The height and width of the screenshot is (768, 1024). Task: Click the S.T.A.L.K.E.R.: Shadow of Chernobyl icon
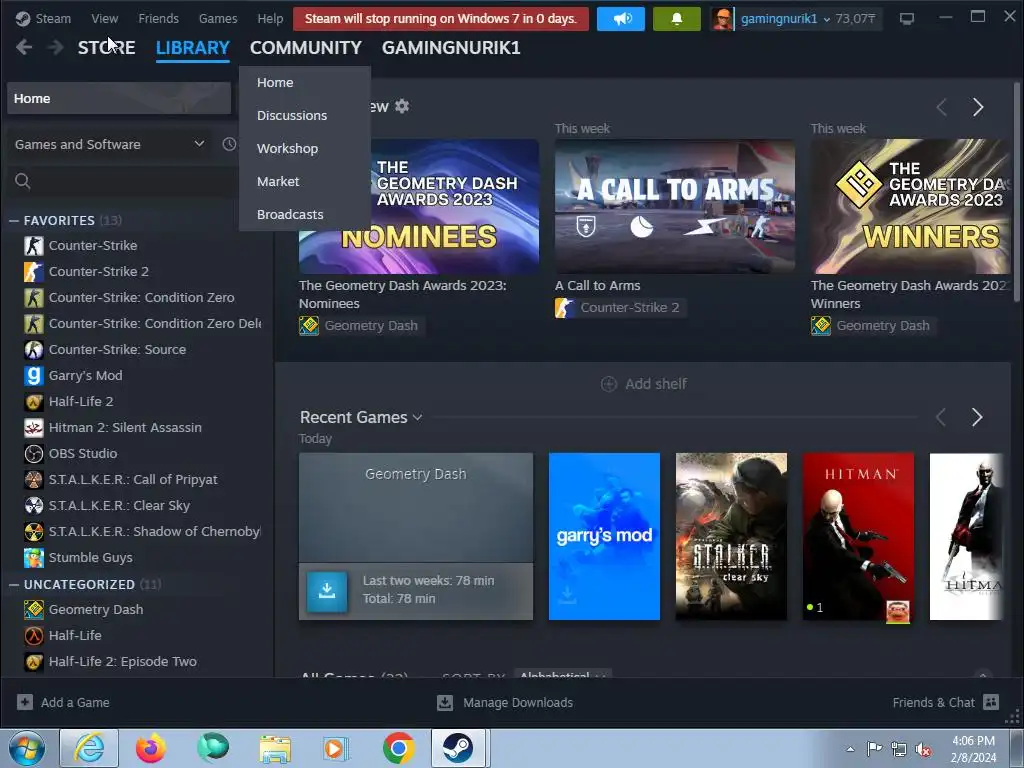coord(34,532)
